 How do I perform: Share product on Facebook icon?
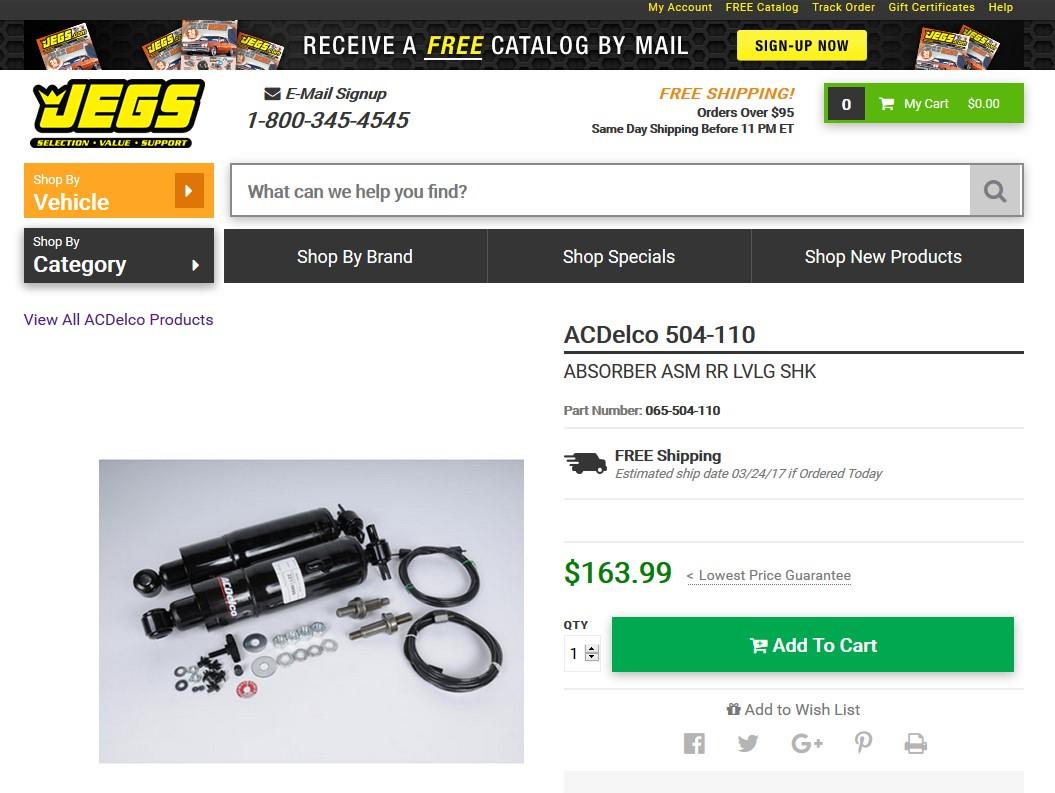694,743
